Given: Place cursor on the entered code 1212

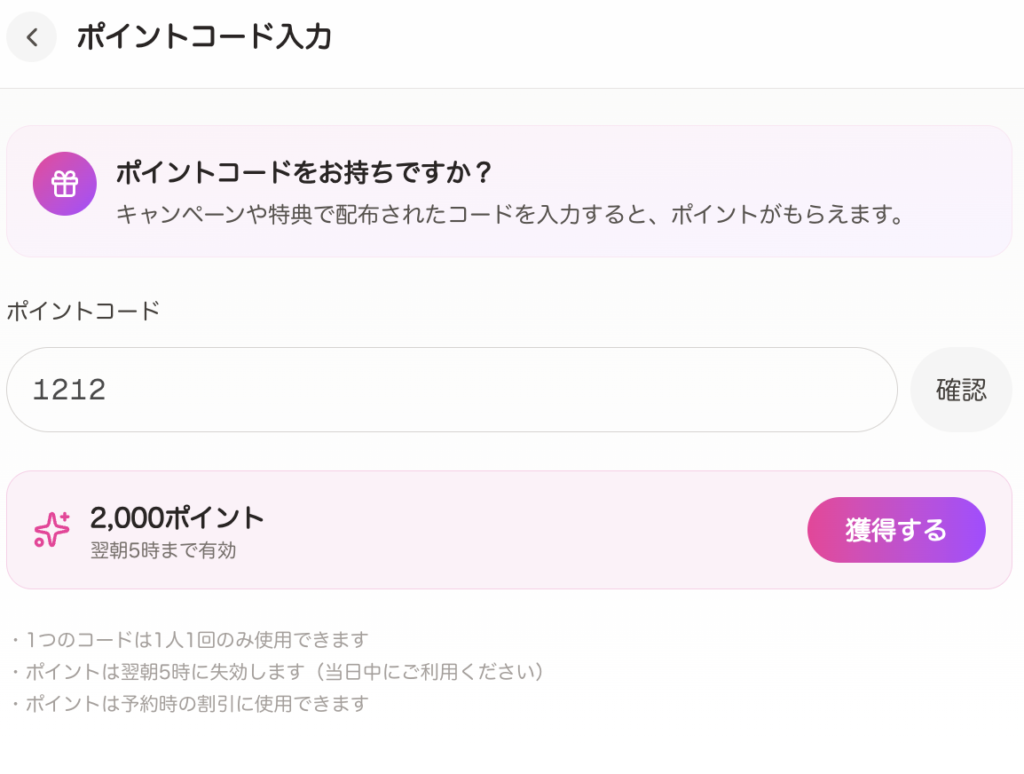Looking at the screenshot, I should point(69,390).
